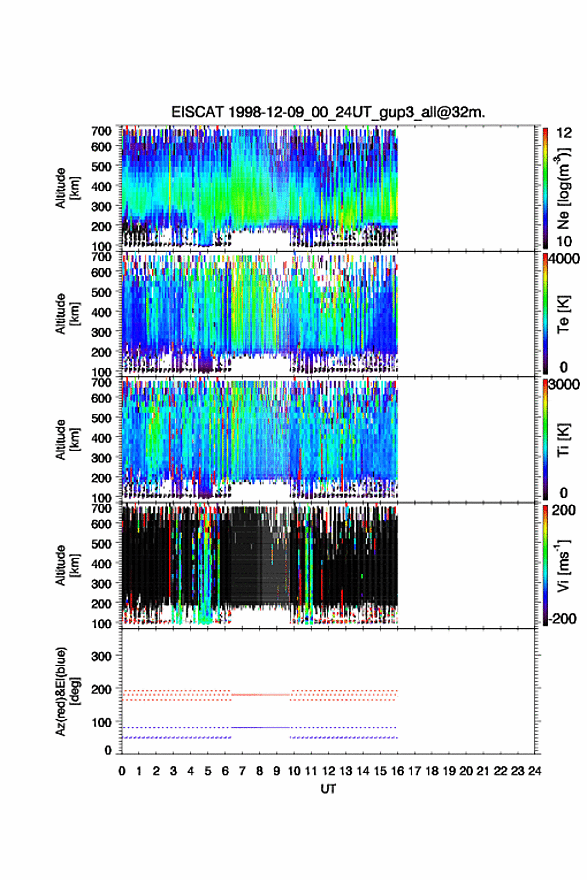Click the 0 tick on UT axis
This screenshot has width=587, height=880.
[122, 771]
